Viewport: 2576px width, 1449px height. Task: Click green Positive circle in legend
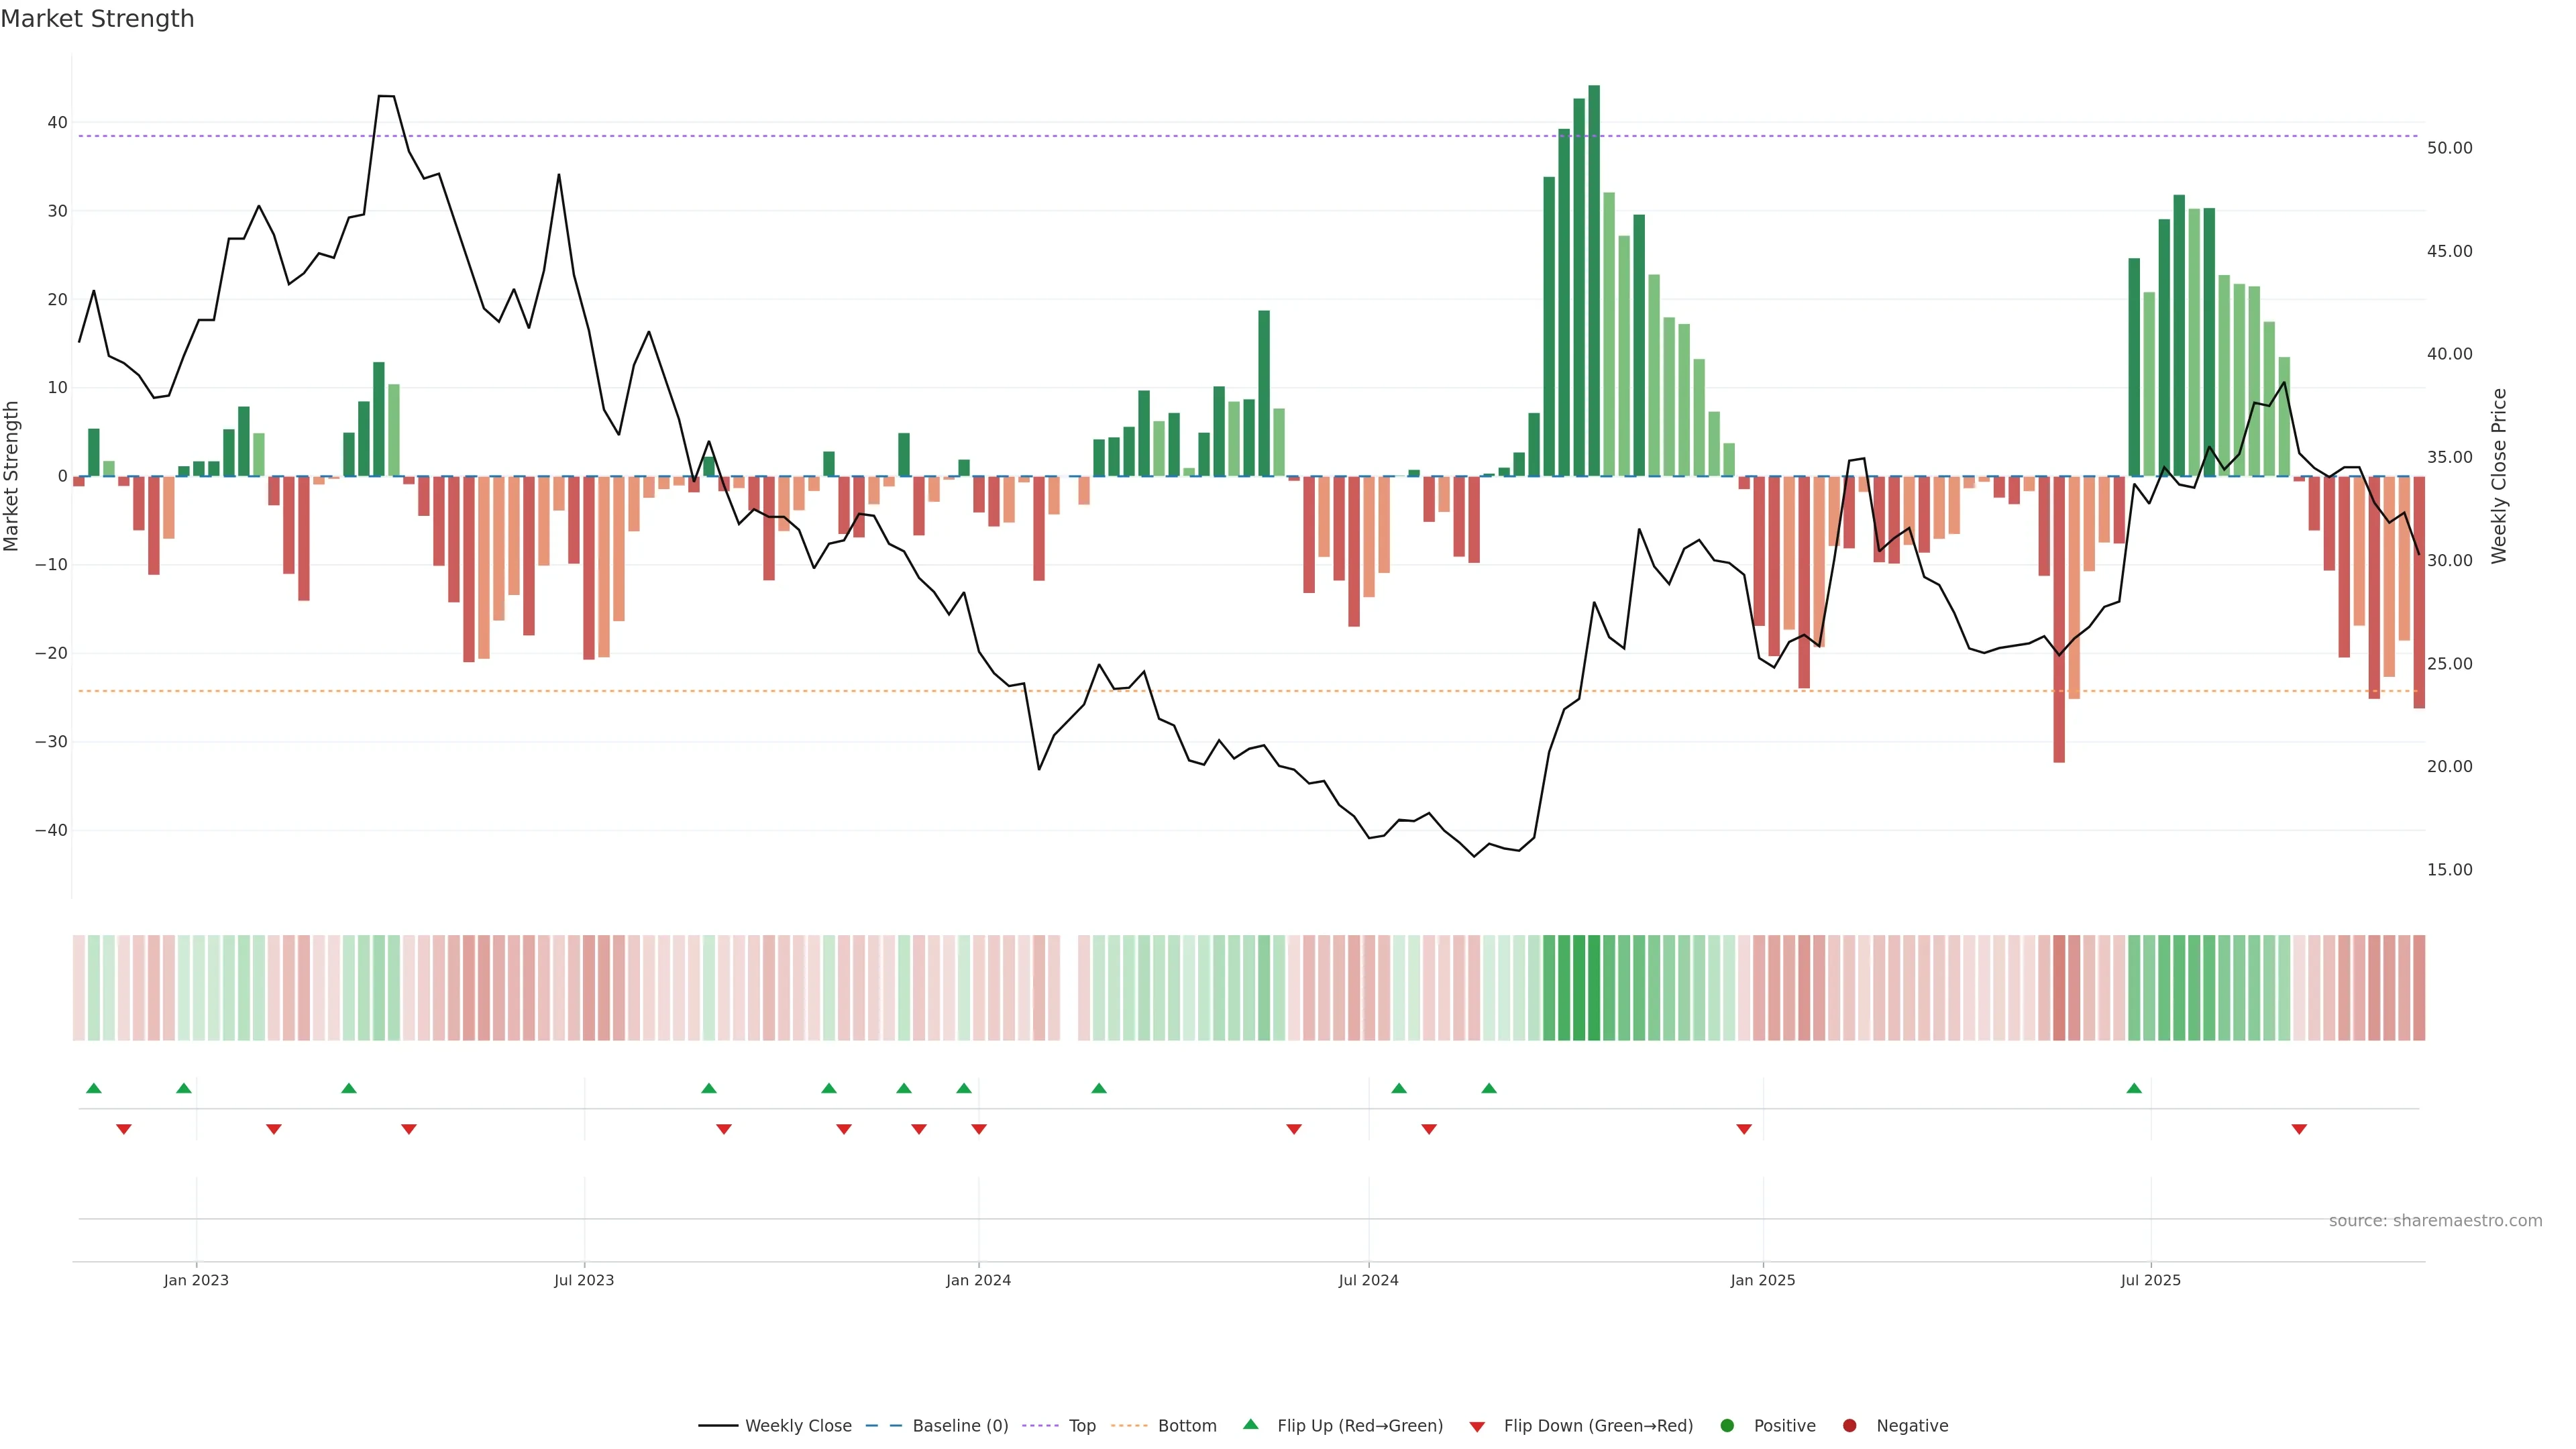[1727, 1425]
